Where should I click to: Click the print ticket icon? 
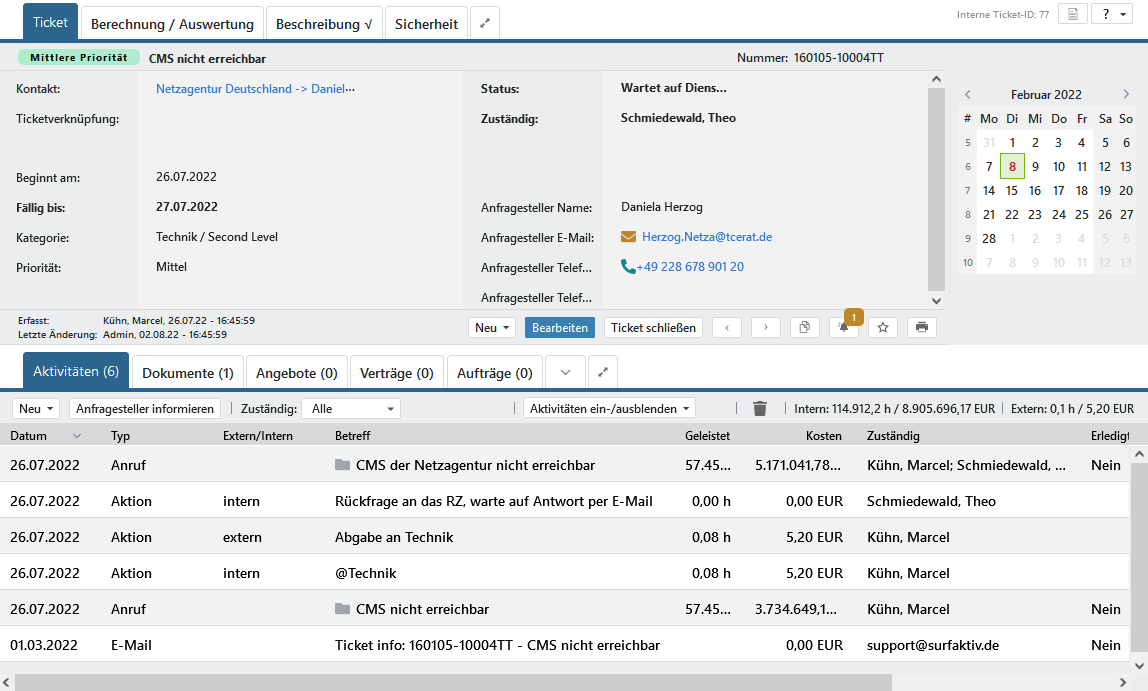pyautogui.click(x=921, y=327)
